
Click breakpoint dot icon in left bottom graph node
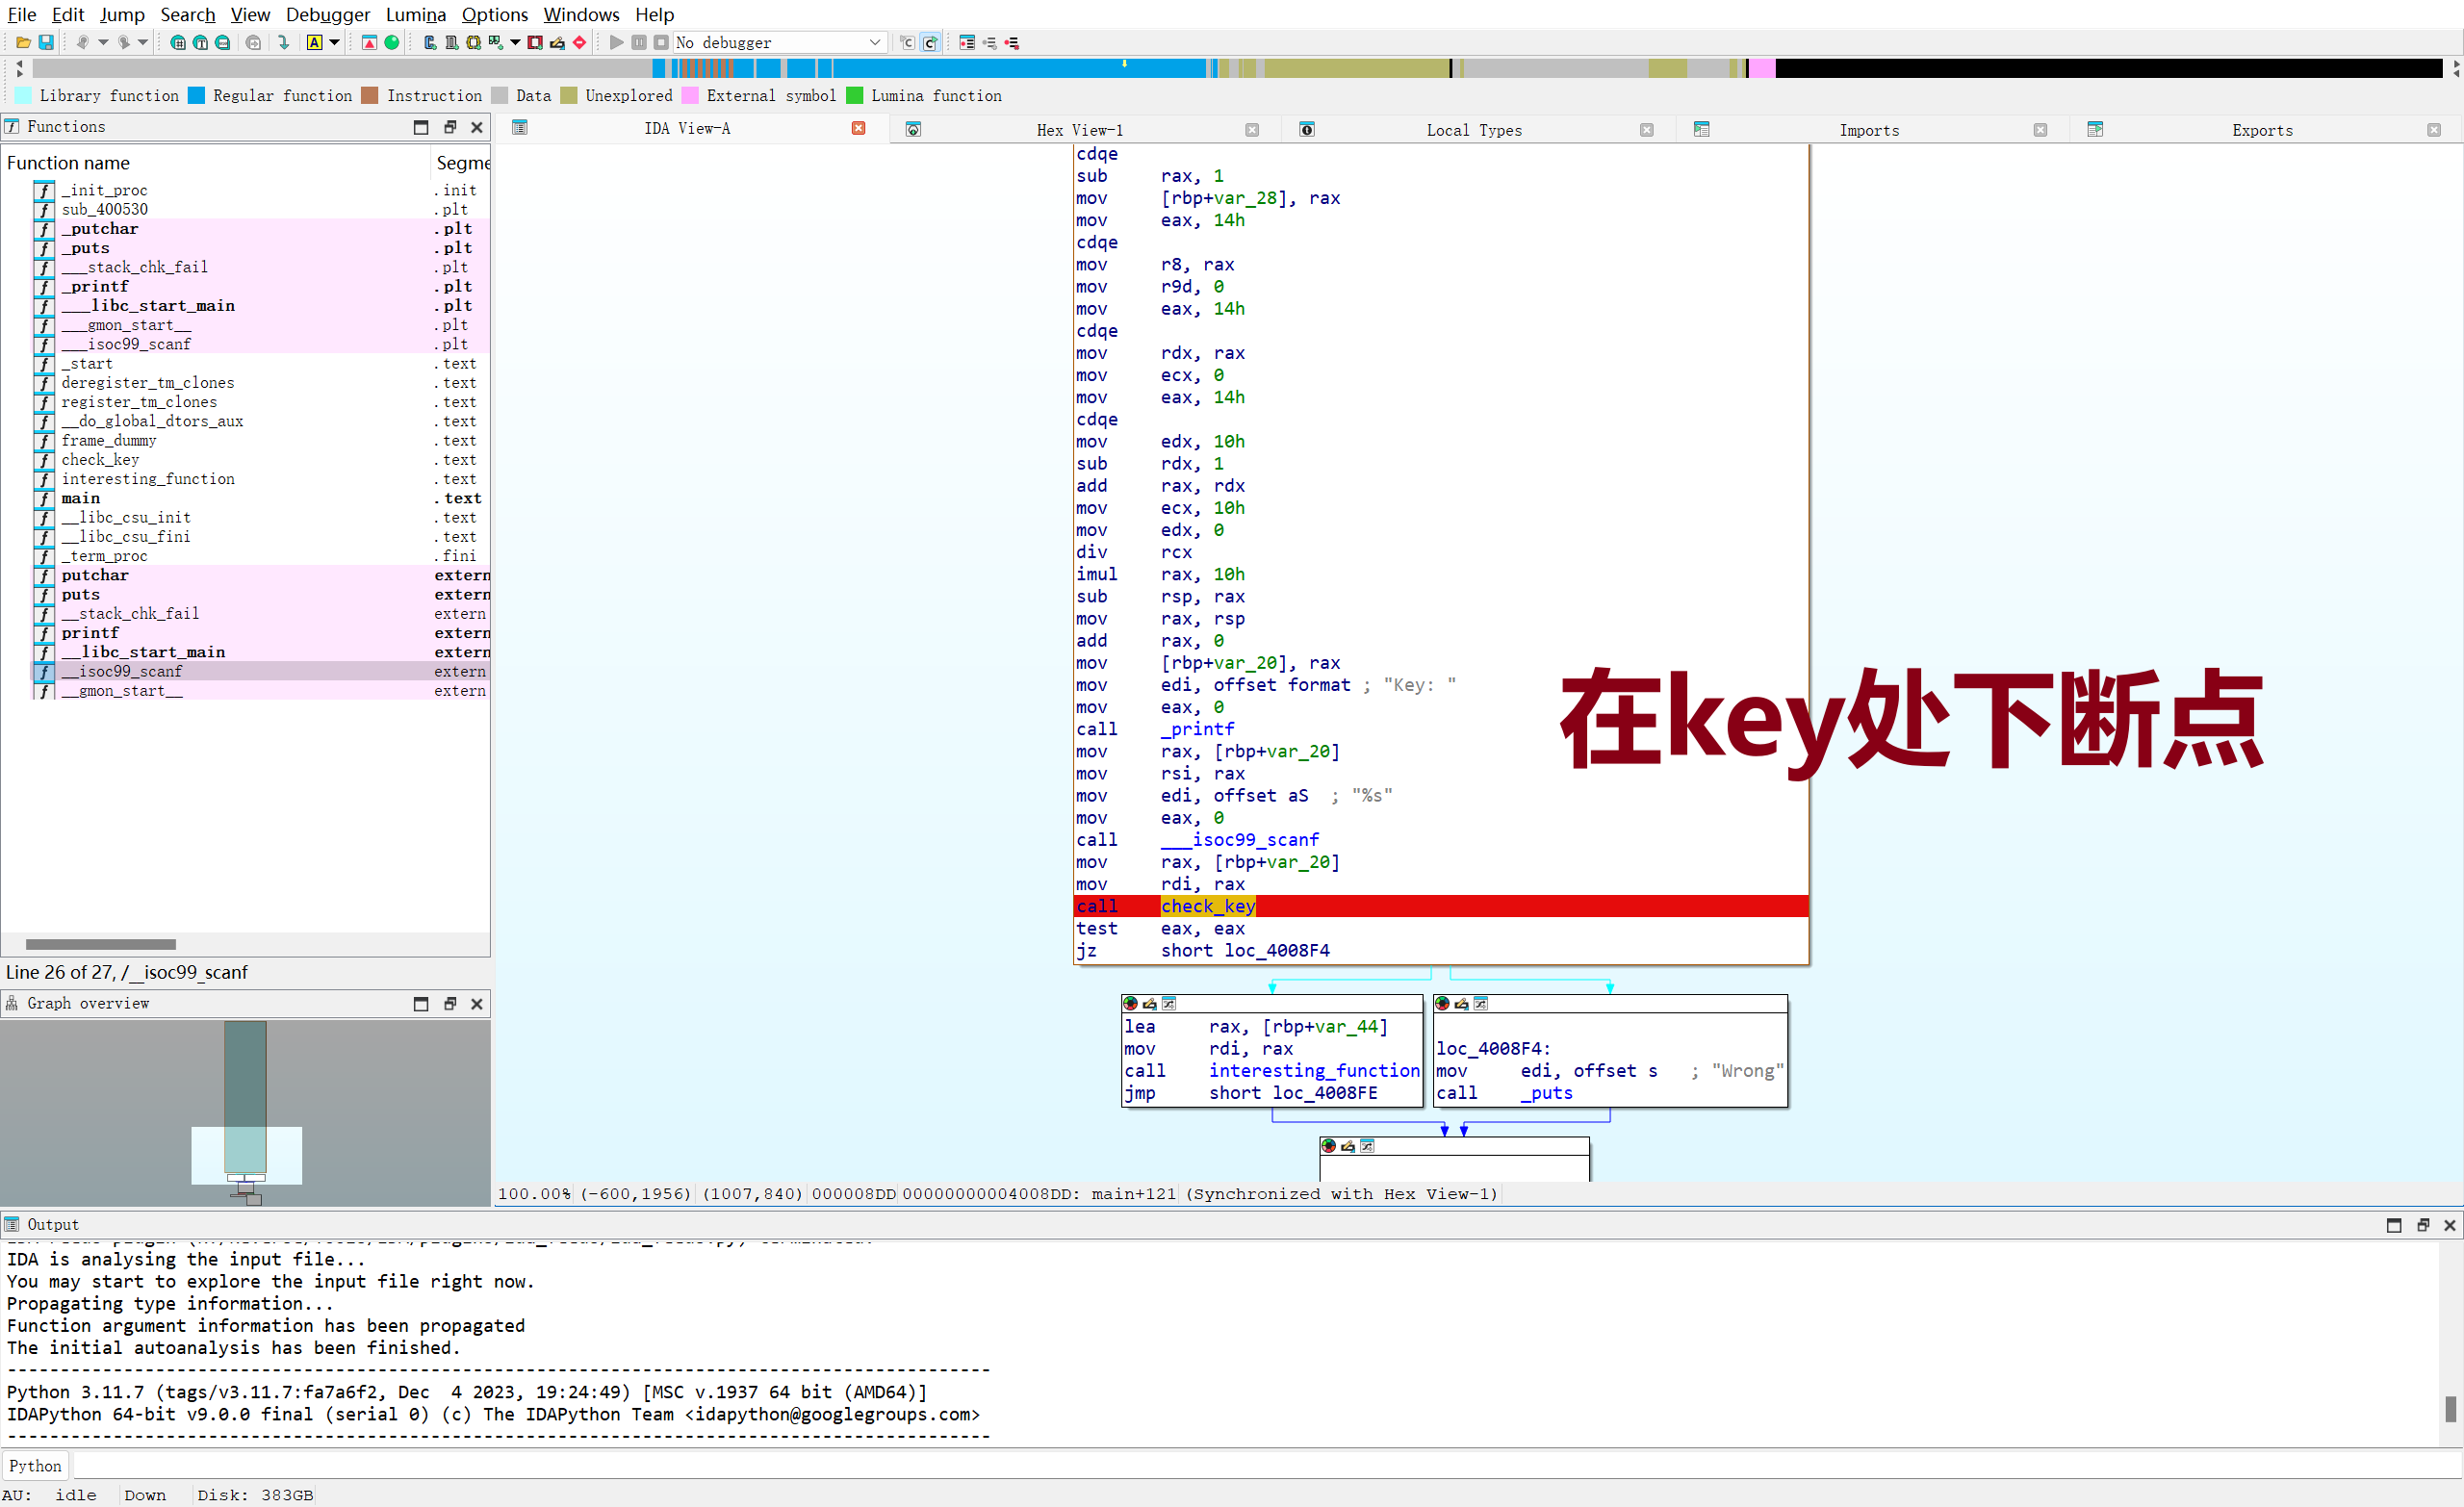[x=1130, y=1003]
